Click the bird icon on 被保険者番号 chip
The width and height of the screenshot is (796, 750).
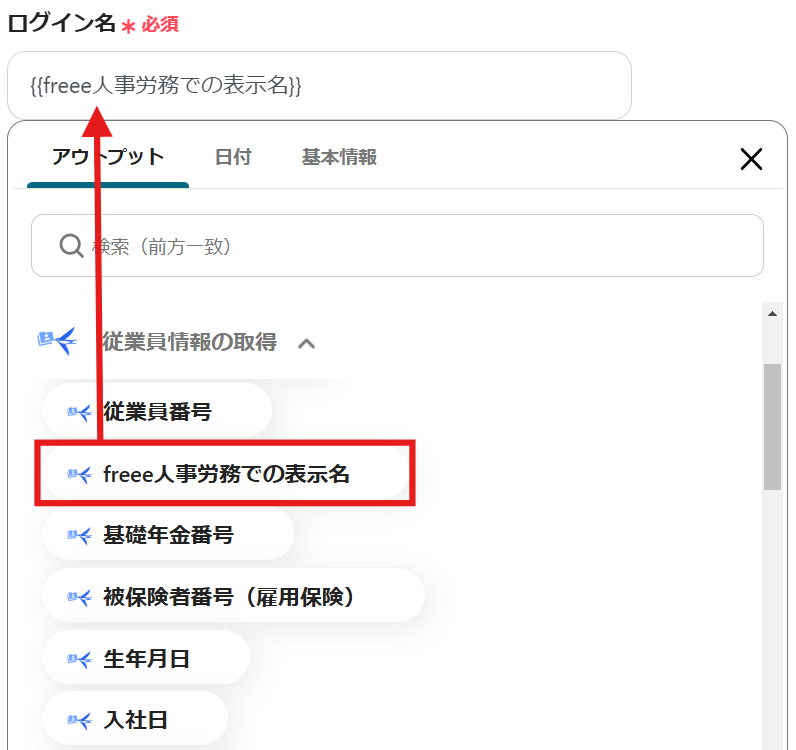click(79, 598)
